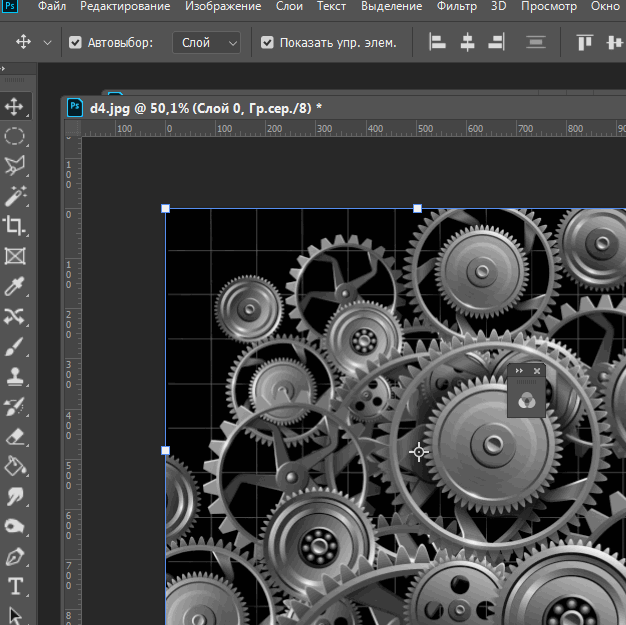Align top edges of layers
This screenshot has height=625, width=626.
584,42
